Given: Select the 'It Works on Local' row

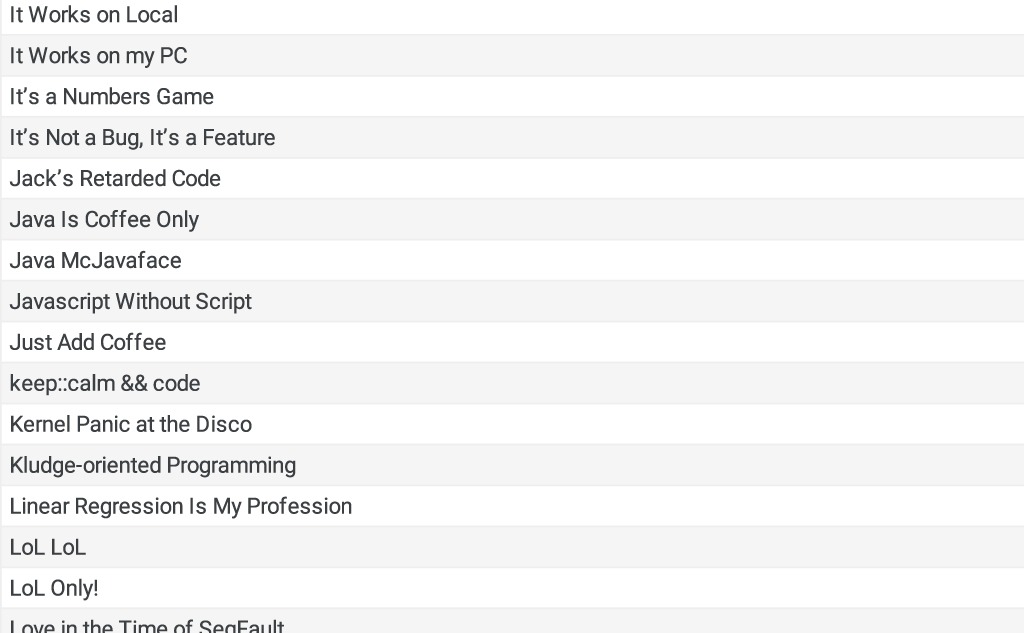Looking at the screenshot, I should (x=513, y=14).
